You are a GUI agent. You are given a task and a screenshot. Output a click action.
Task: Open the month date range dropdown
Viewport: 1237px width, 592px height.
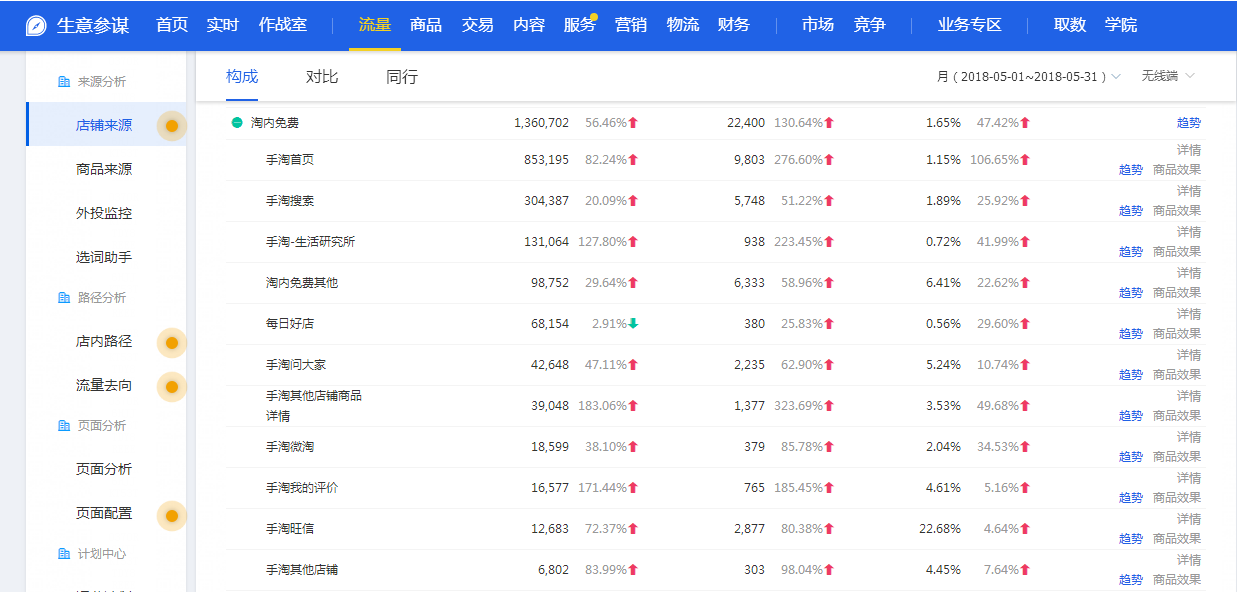[1028, 76]
